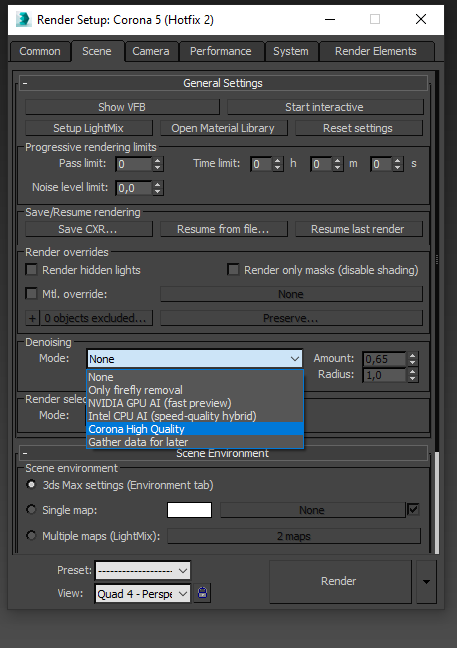Select None in the denoising list
The width and height of the screenshot is (457, 648).
[195, 377]
